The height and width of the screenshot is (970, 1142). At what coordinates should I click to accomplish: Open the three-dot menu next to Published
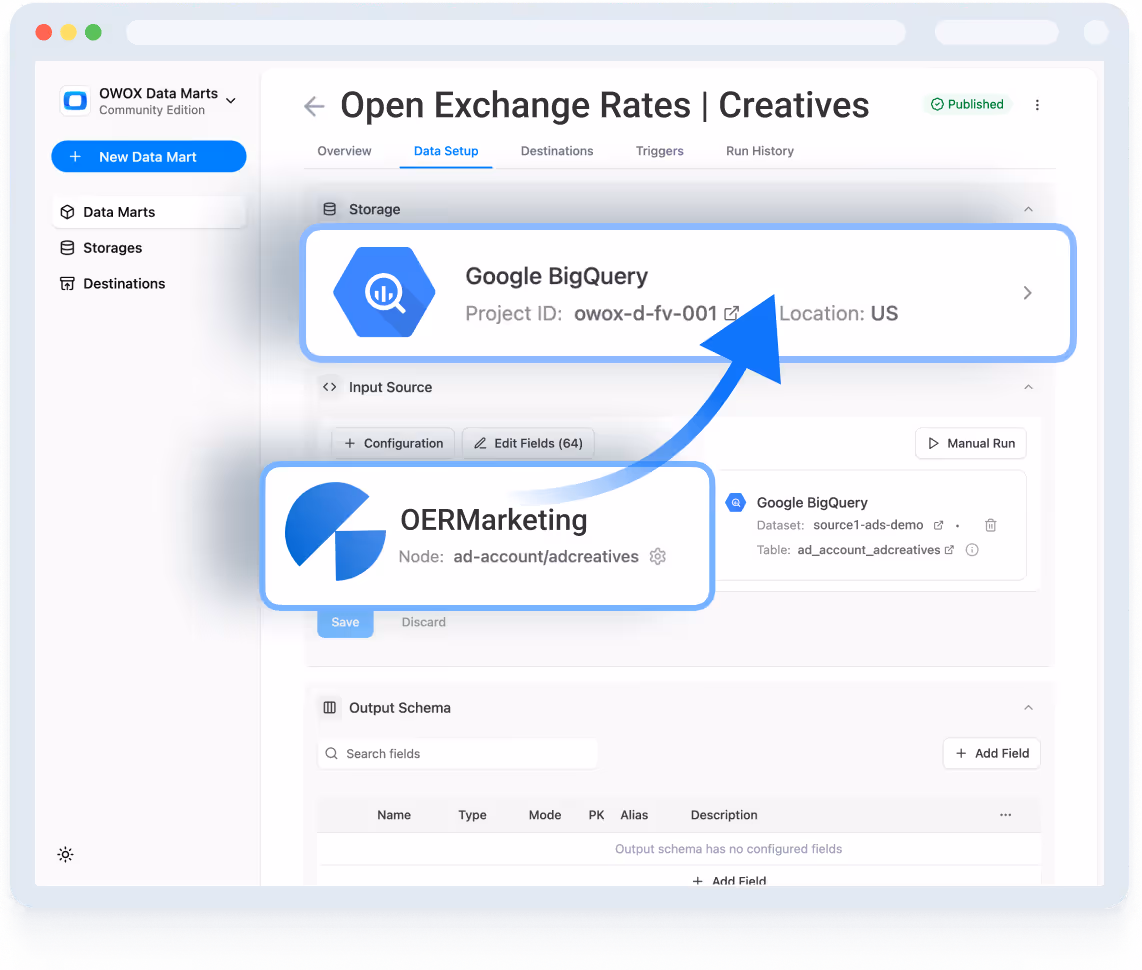1037,105
